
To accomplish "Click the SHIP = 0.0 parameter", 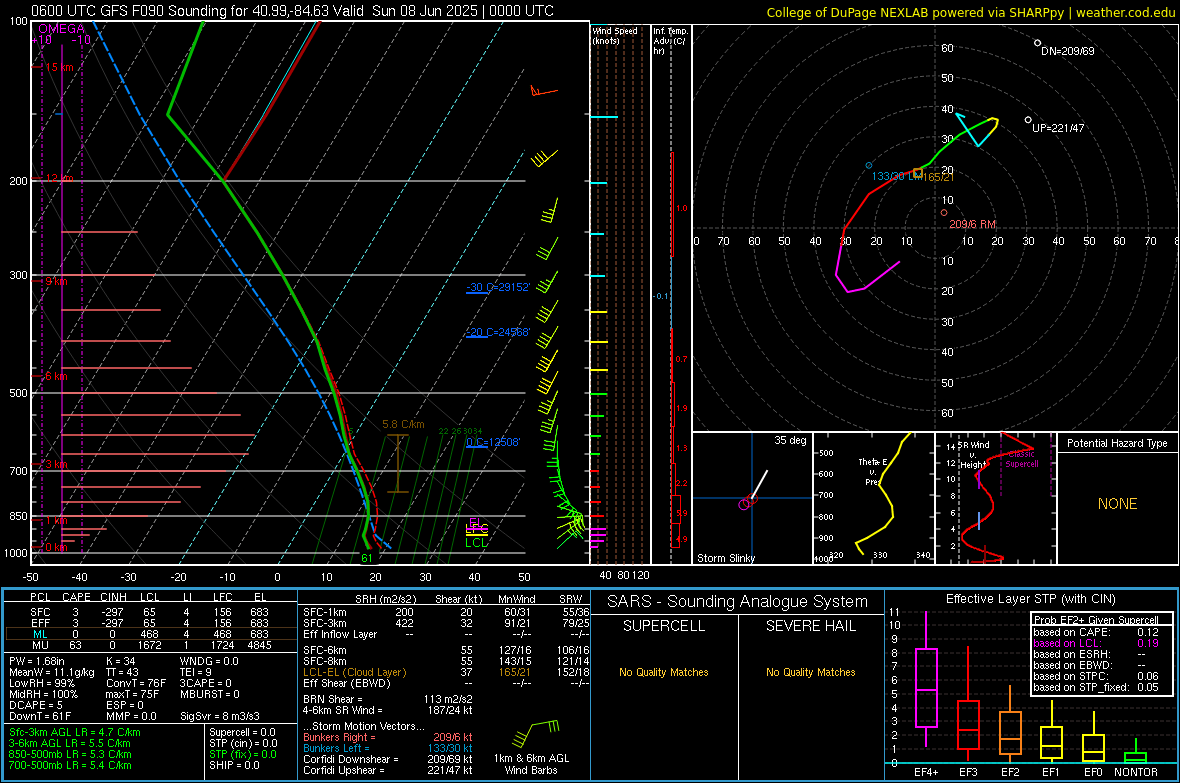I will [x=234, y=765].
